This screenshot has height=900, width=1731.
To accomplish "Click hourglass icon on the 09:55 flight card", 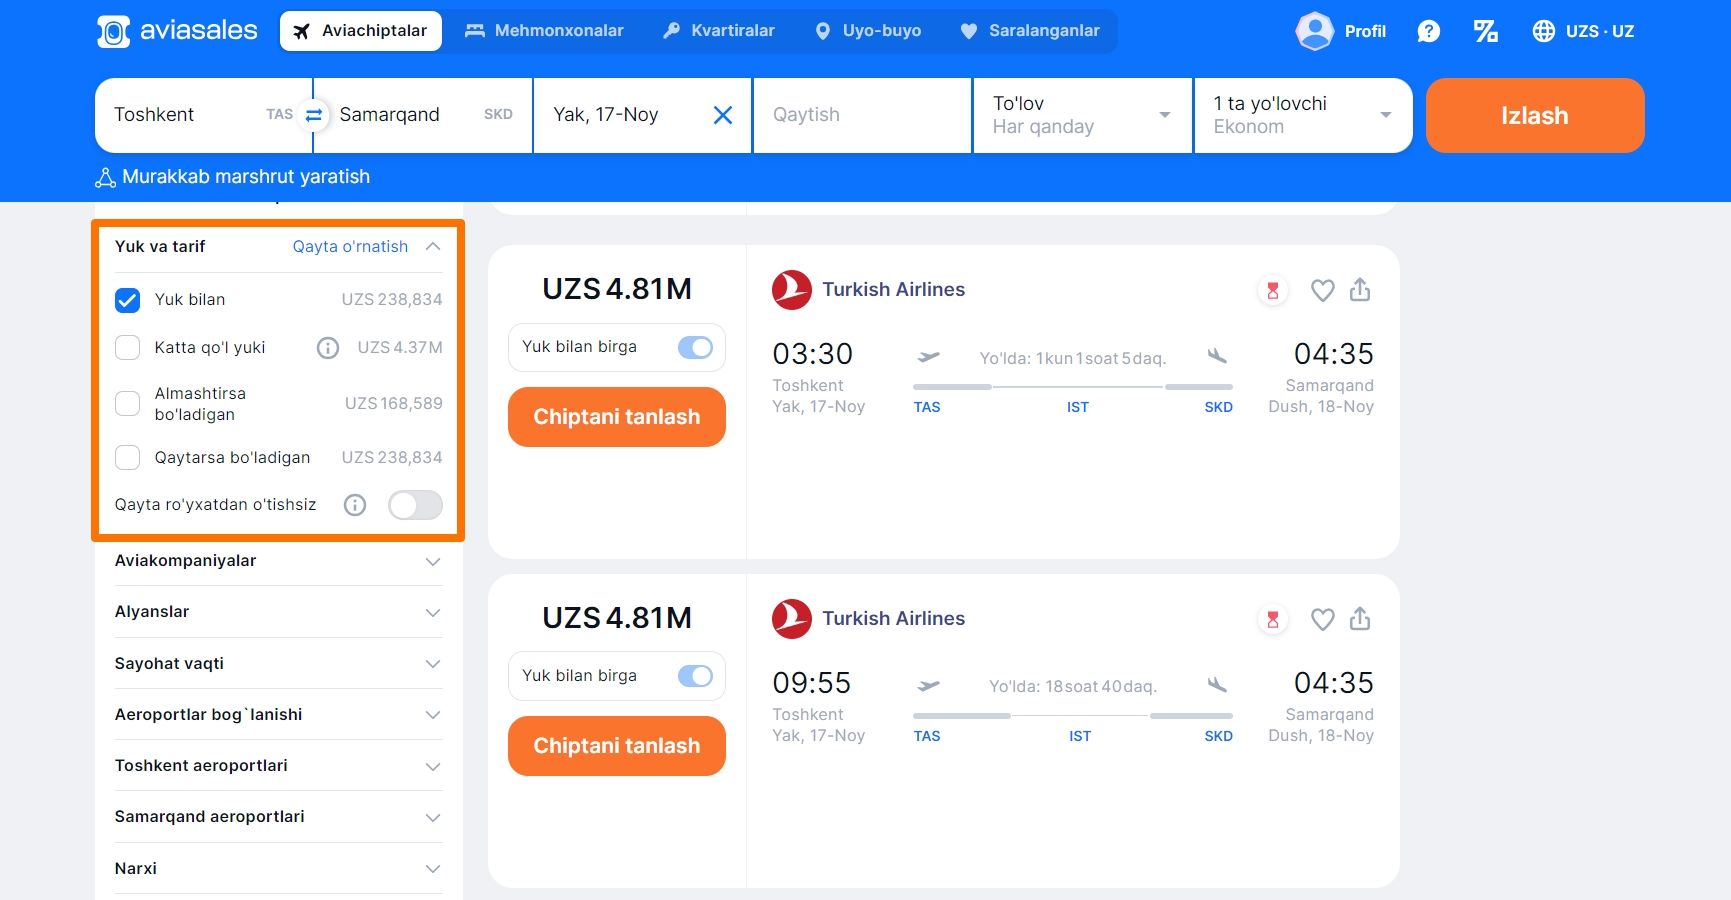I will click(1273, 619).
